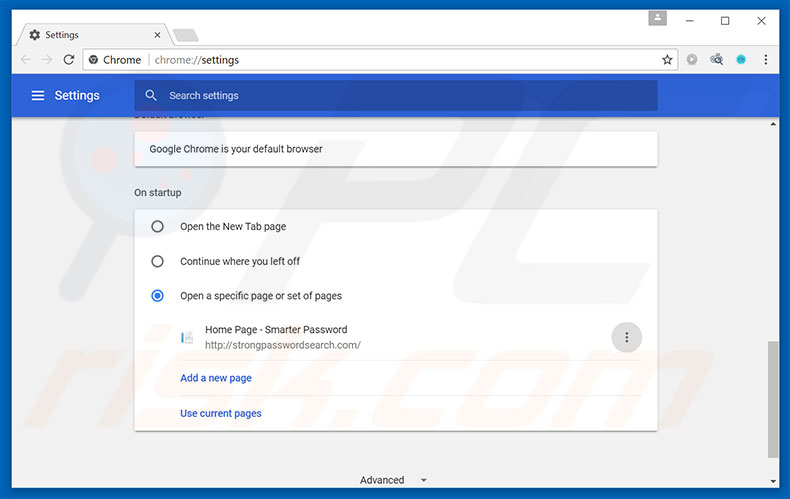
Task: Open a new tab button
Action: tap(186, 35)
